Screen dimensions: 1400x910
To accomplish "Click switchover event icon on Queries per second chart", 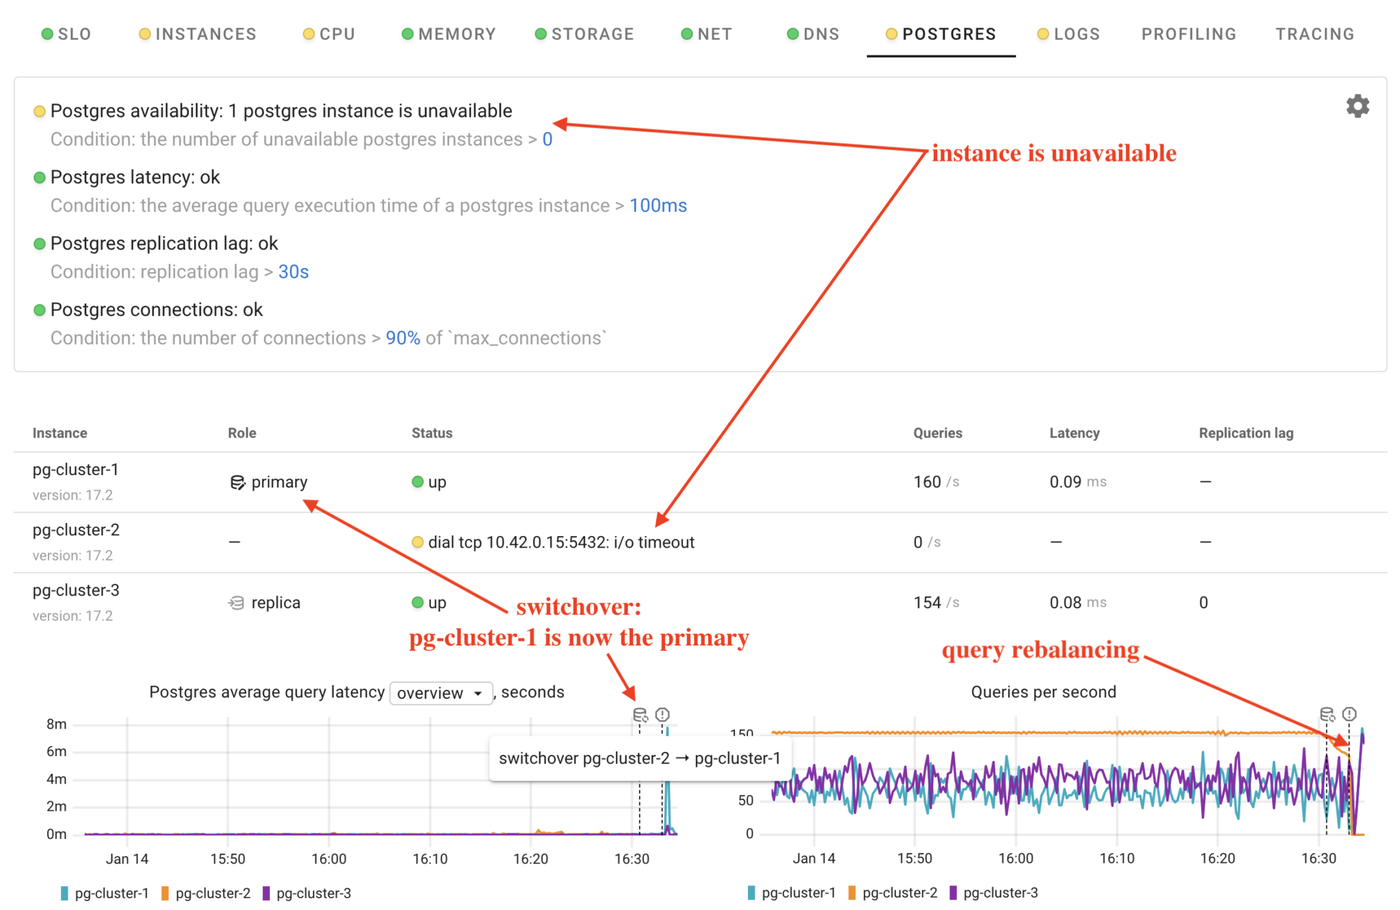I will pyautogui.click(x=1327, y=715).
